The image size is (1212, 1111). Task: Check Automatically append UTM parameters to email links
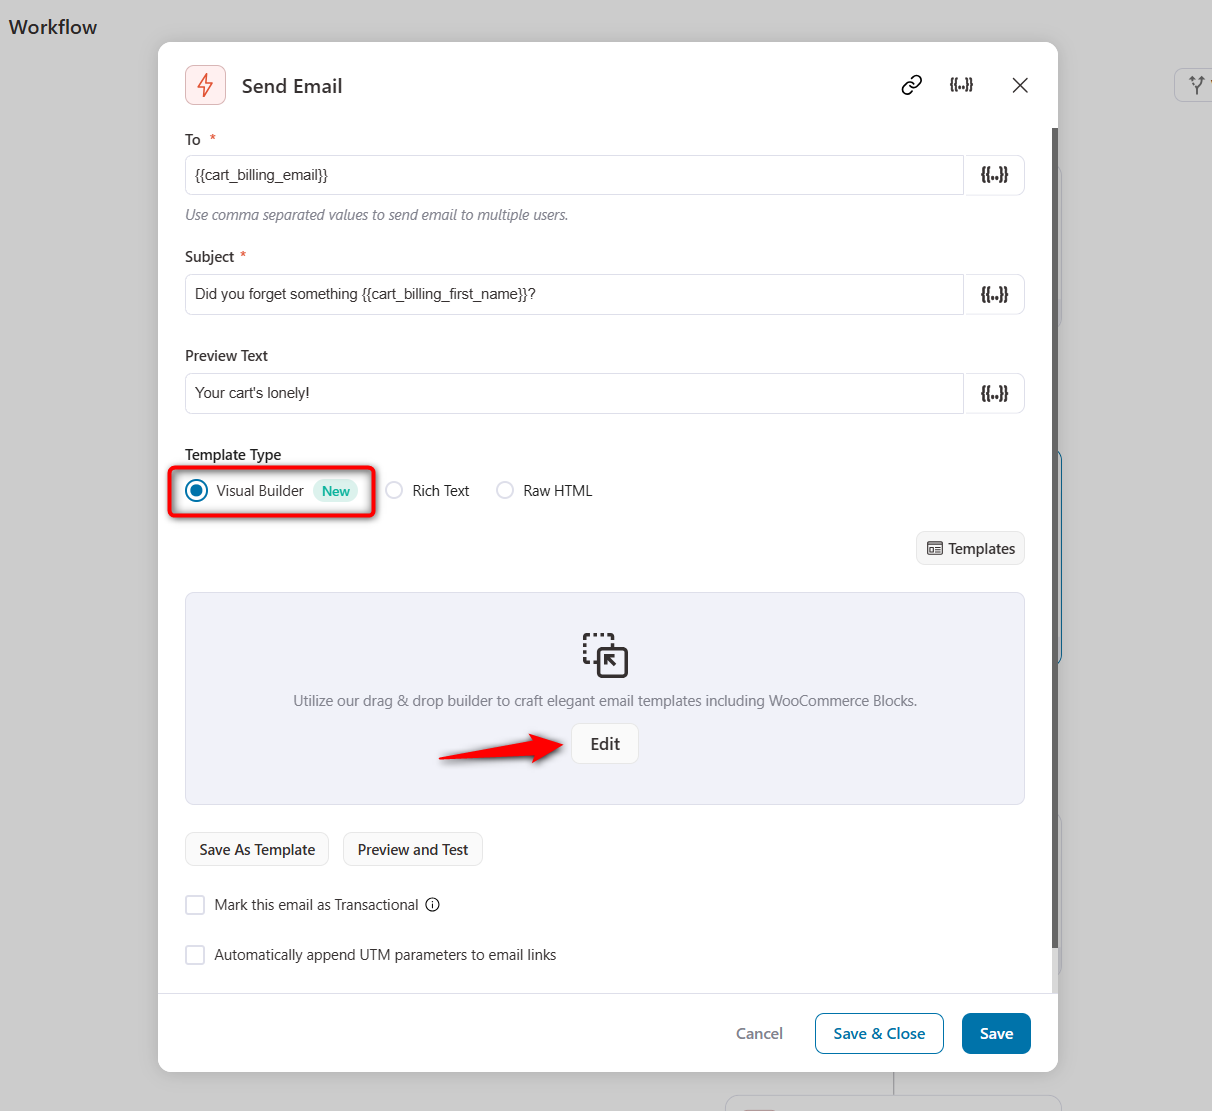coord(195,954)
